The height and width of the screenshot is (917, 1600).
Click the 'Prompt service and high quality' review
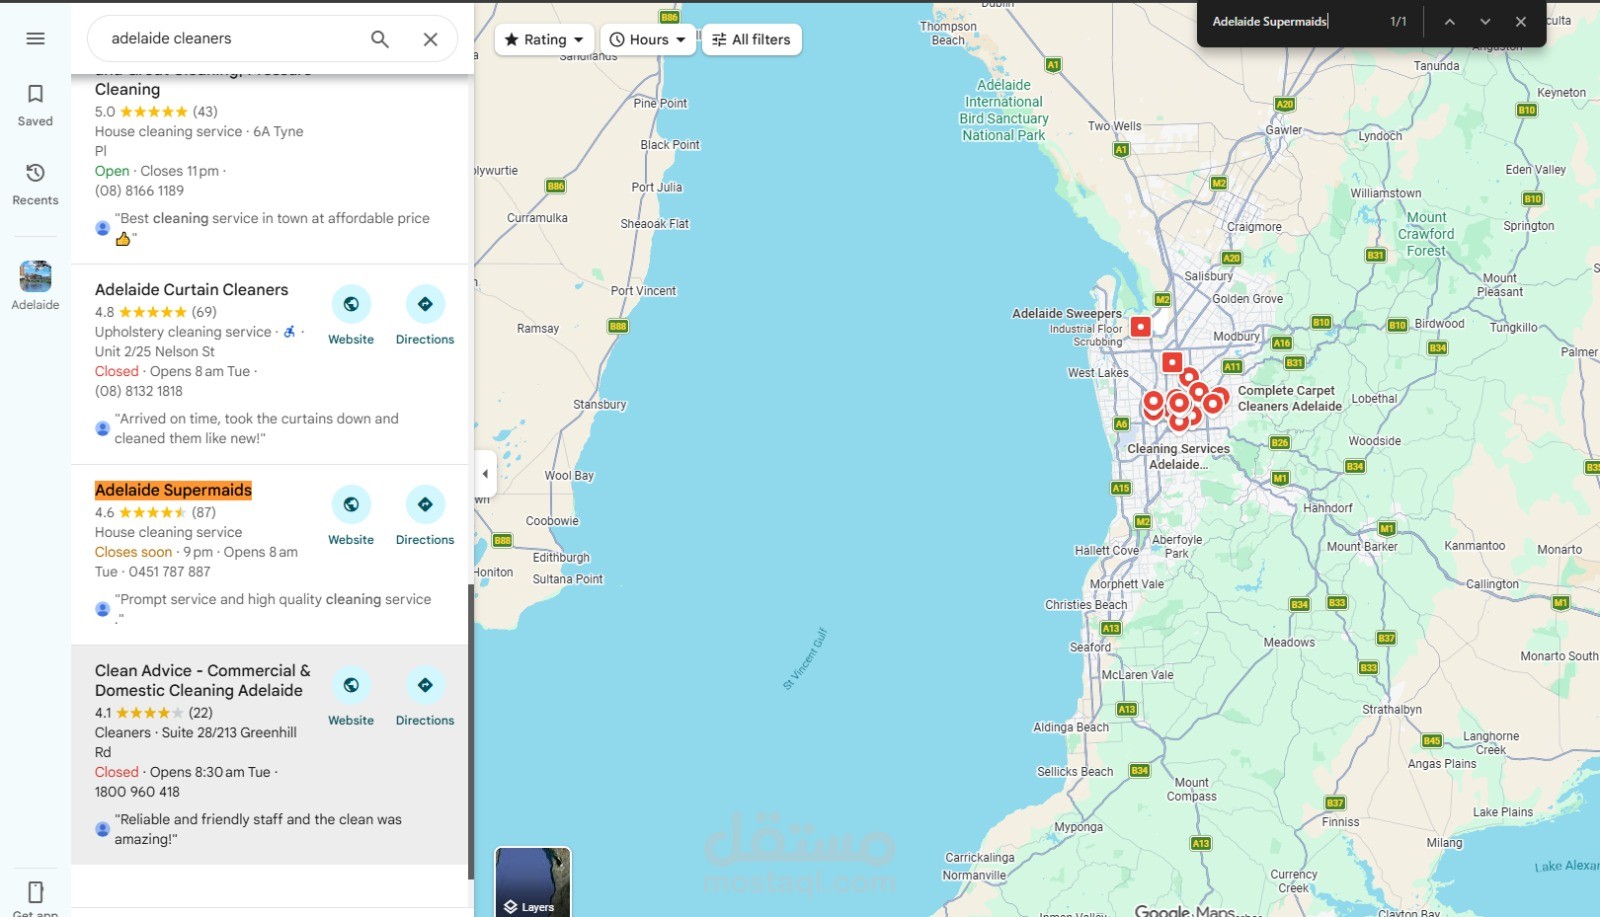(x=272, y=608)
